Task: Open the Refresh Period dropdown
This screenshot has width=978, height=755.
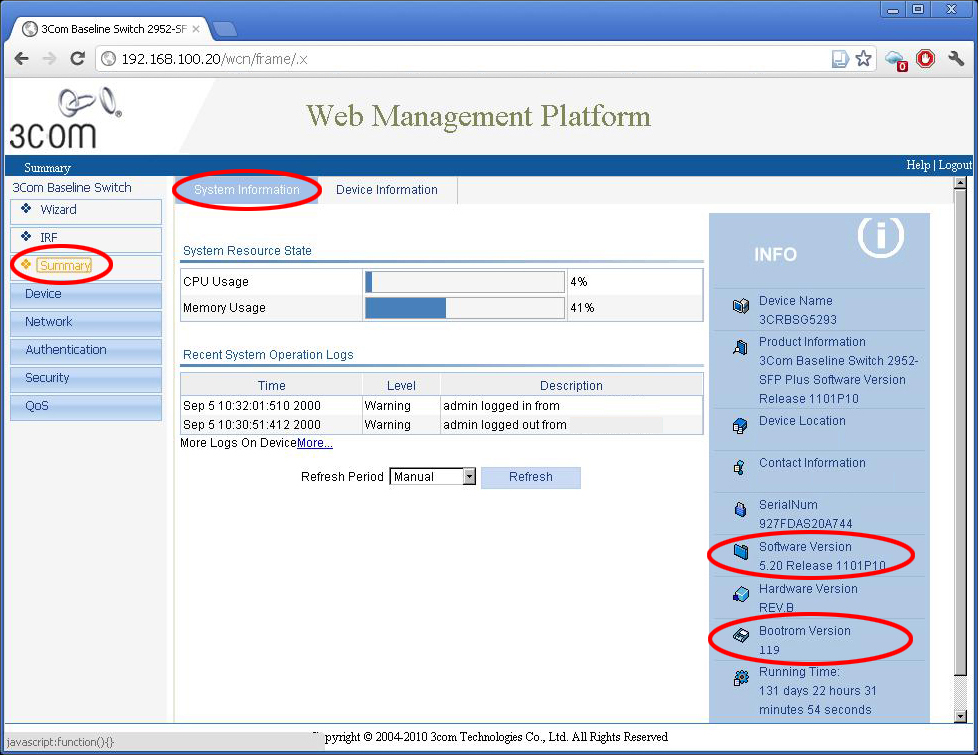Action: click(x=432, y=477)
